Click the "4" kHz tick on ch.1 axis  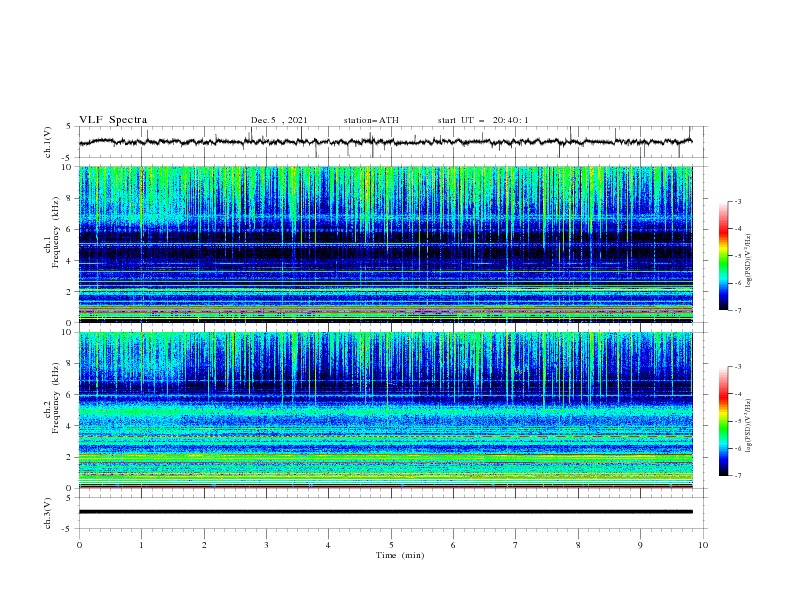pos(70,261)
